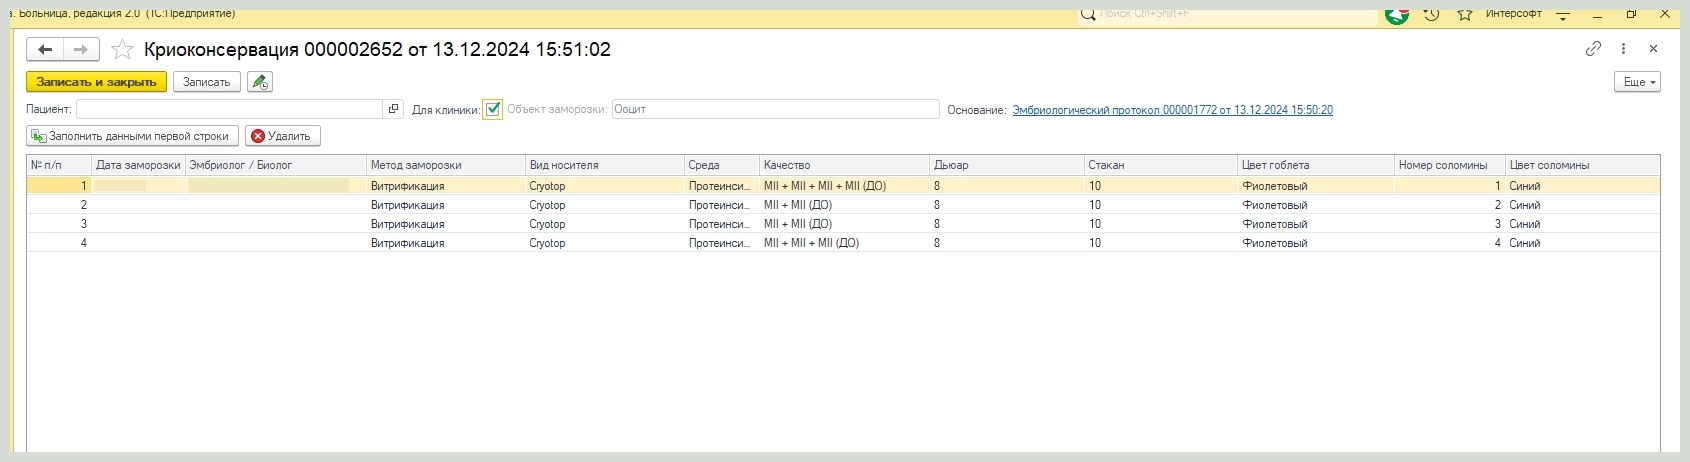Sort by the Метод заморозки column header
1690x462 pixels.
tap(446, 165)
